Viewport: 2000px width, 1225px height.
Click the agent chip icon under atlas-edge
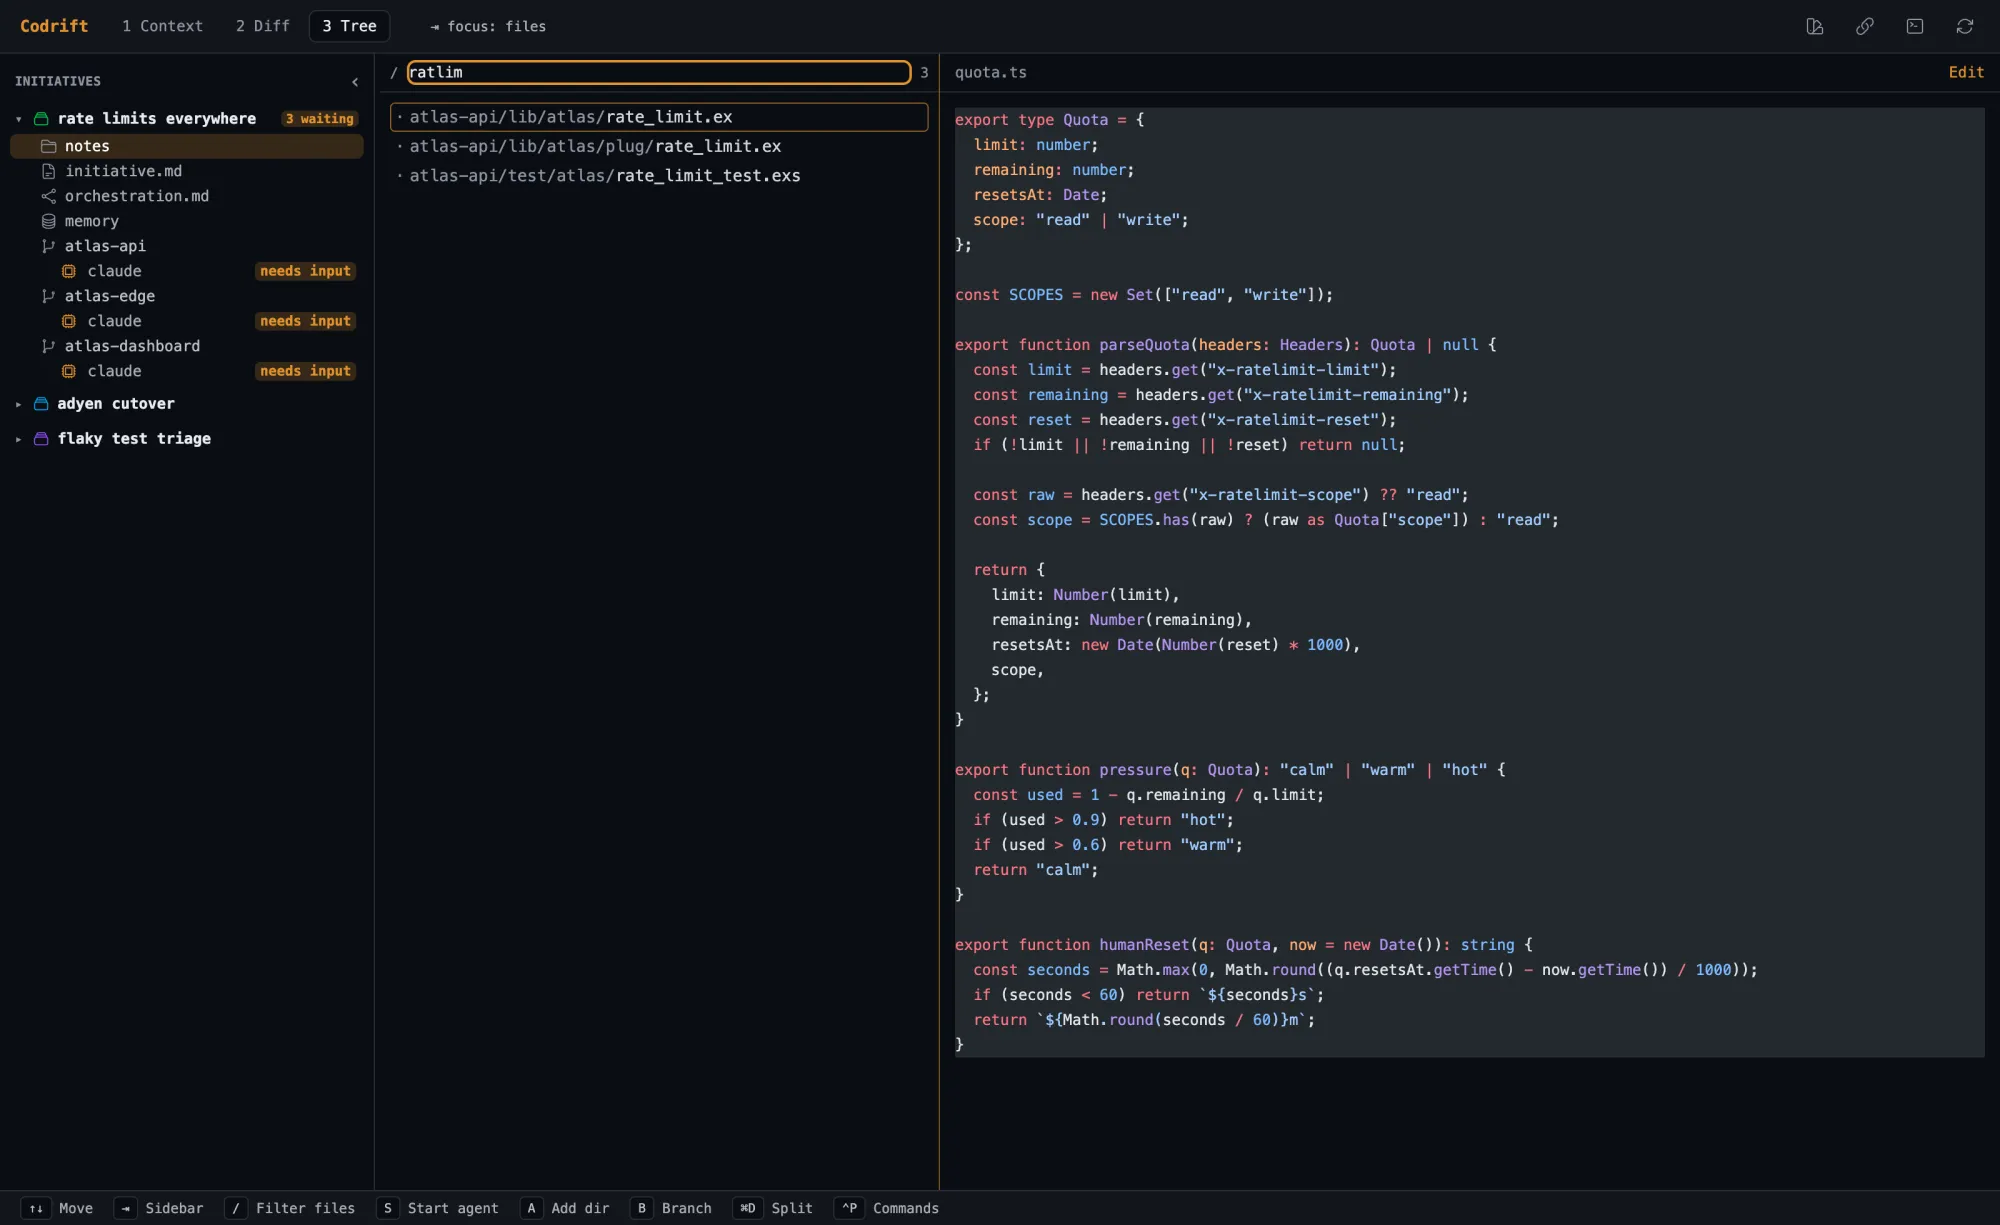(69, 321)
